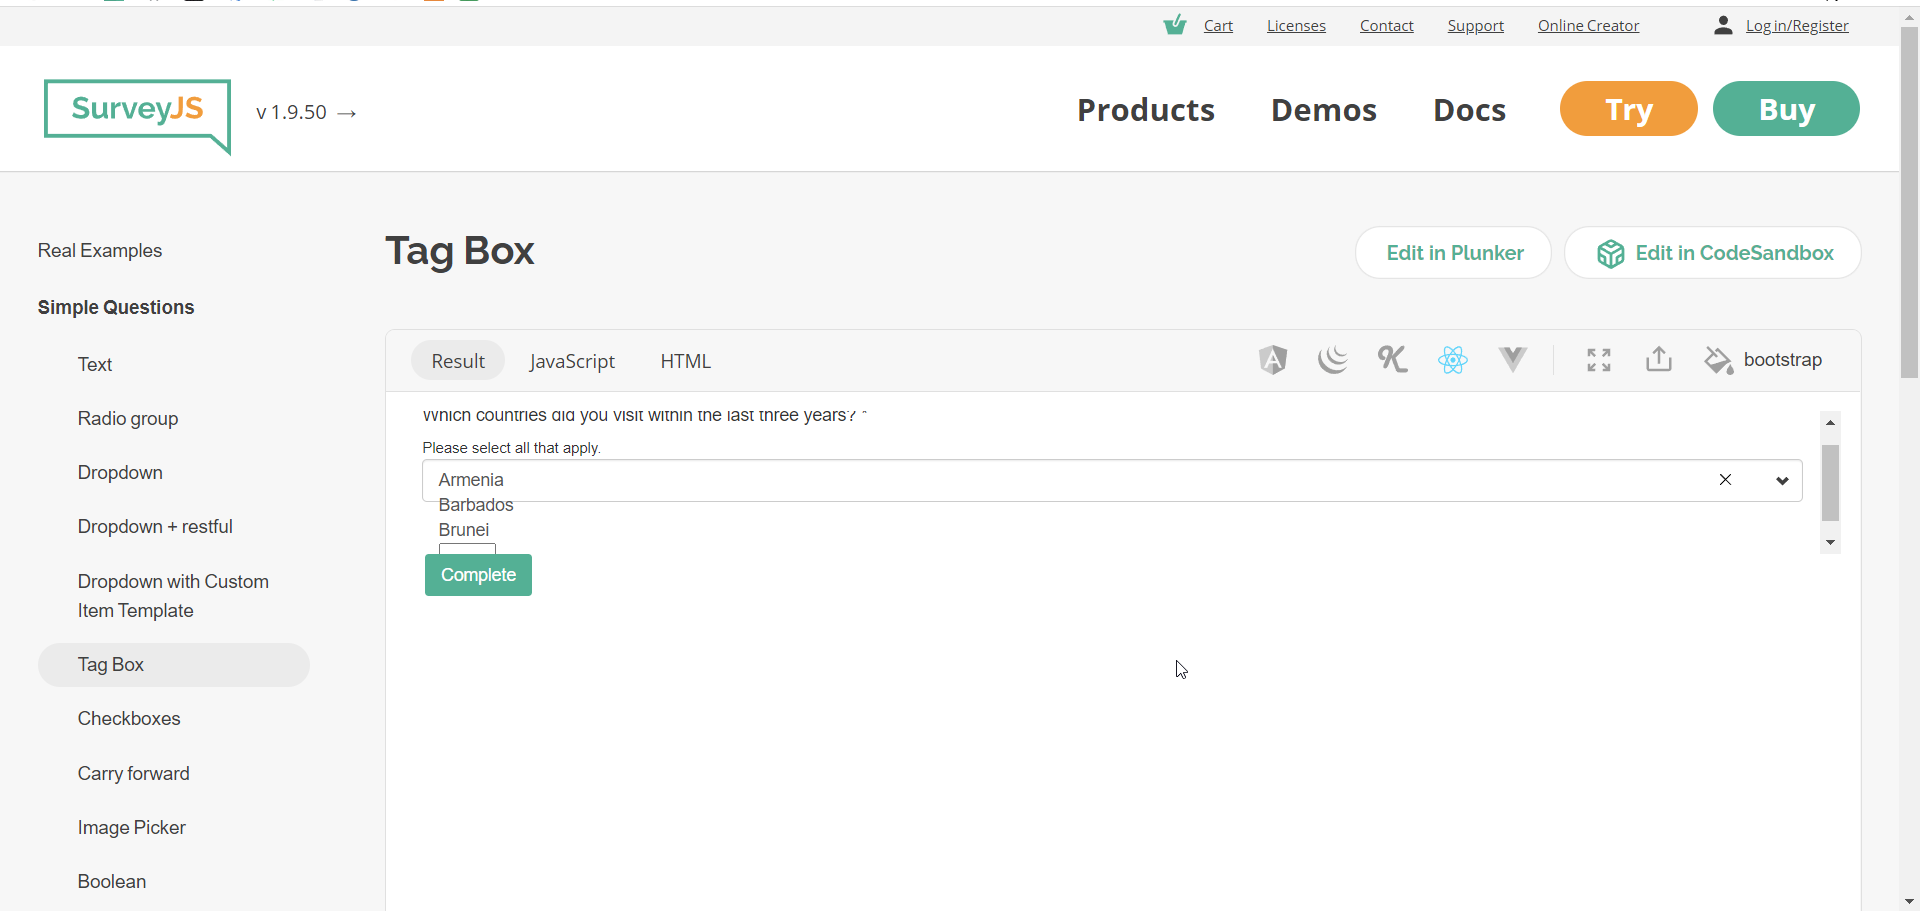
Task: Select the Angular framework icon
Action: point(1272,360)
